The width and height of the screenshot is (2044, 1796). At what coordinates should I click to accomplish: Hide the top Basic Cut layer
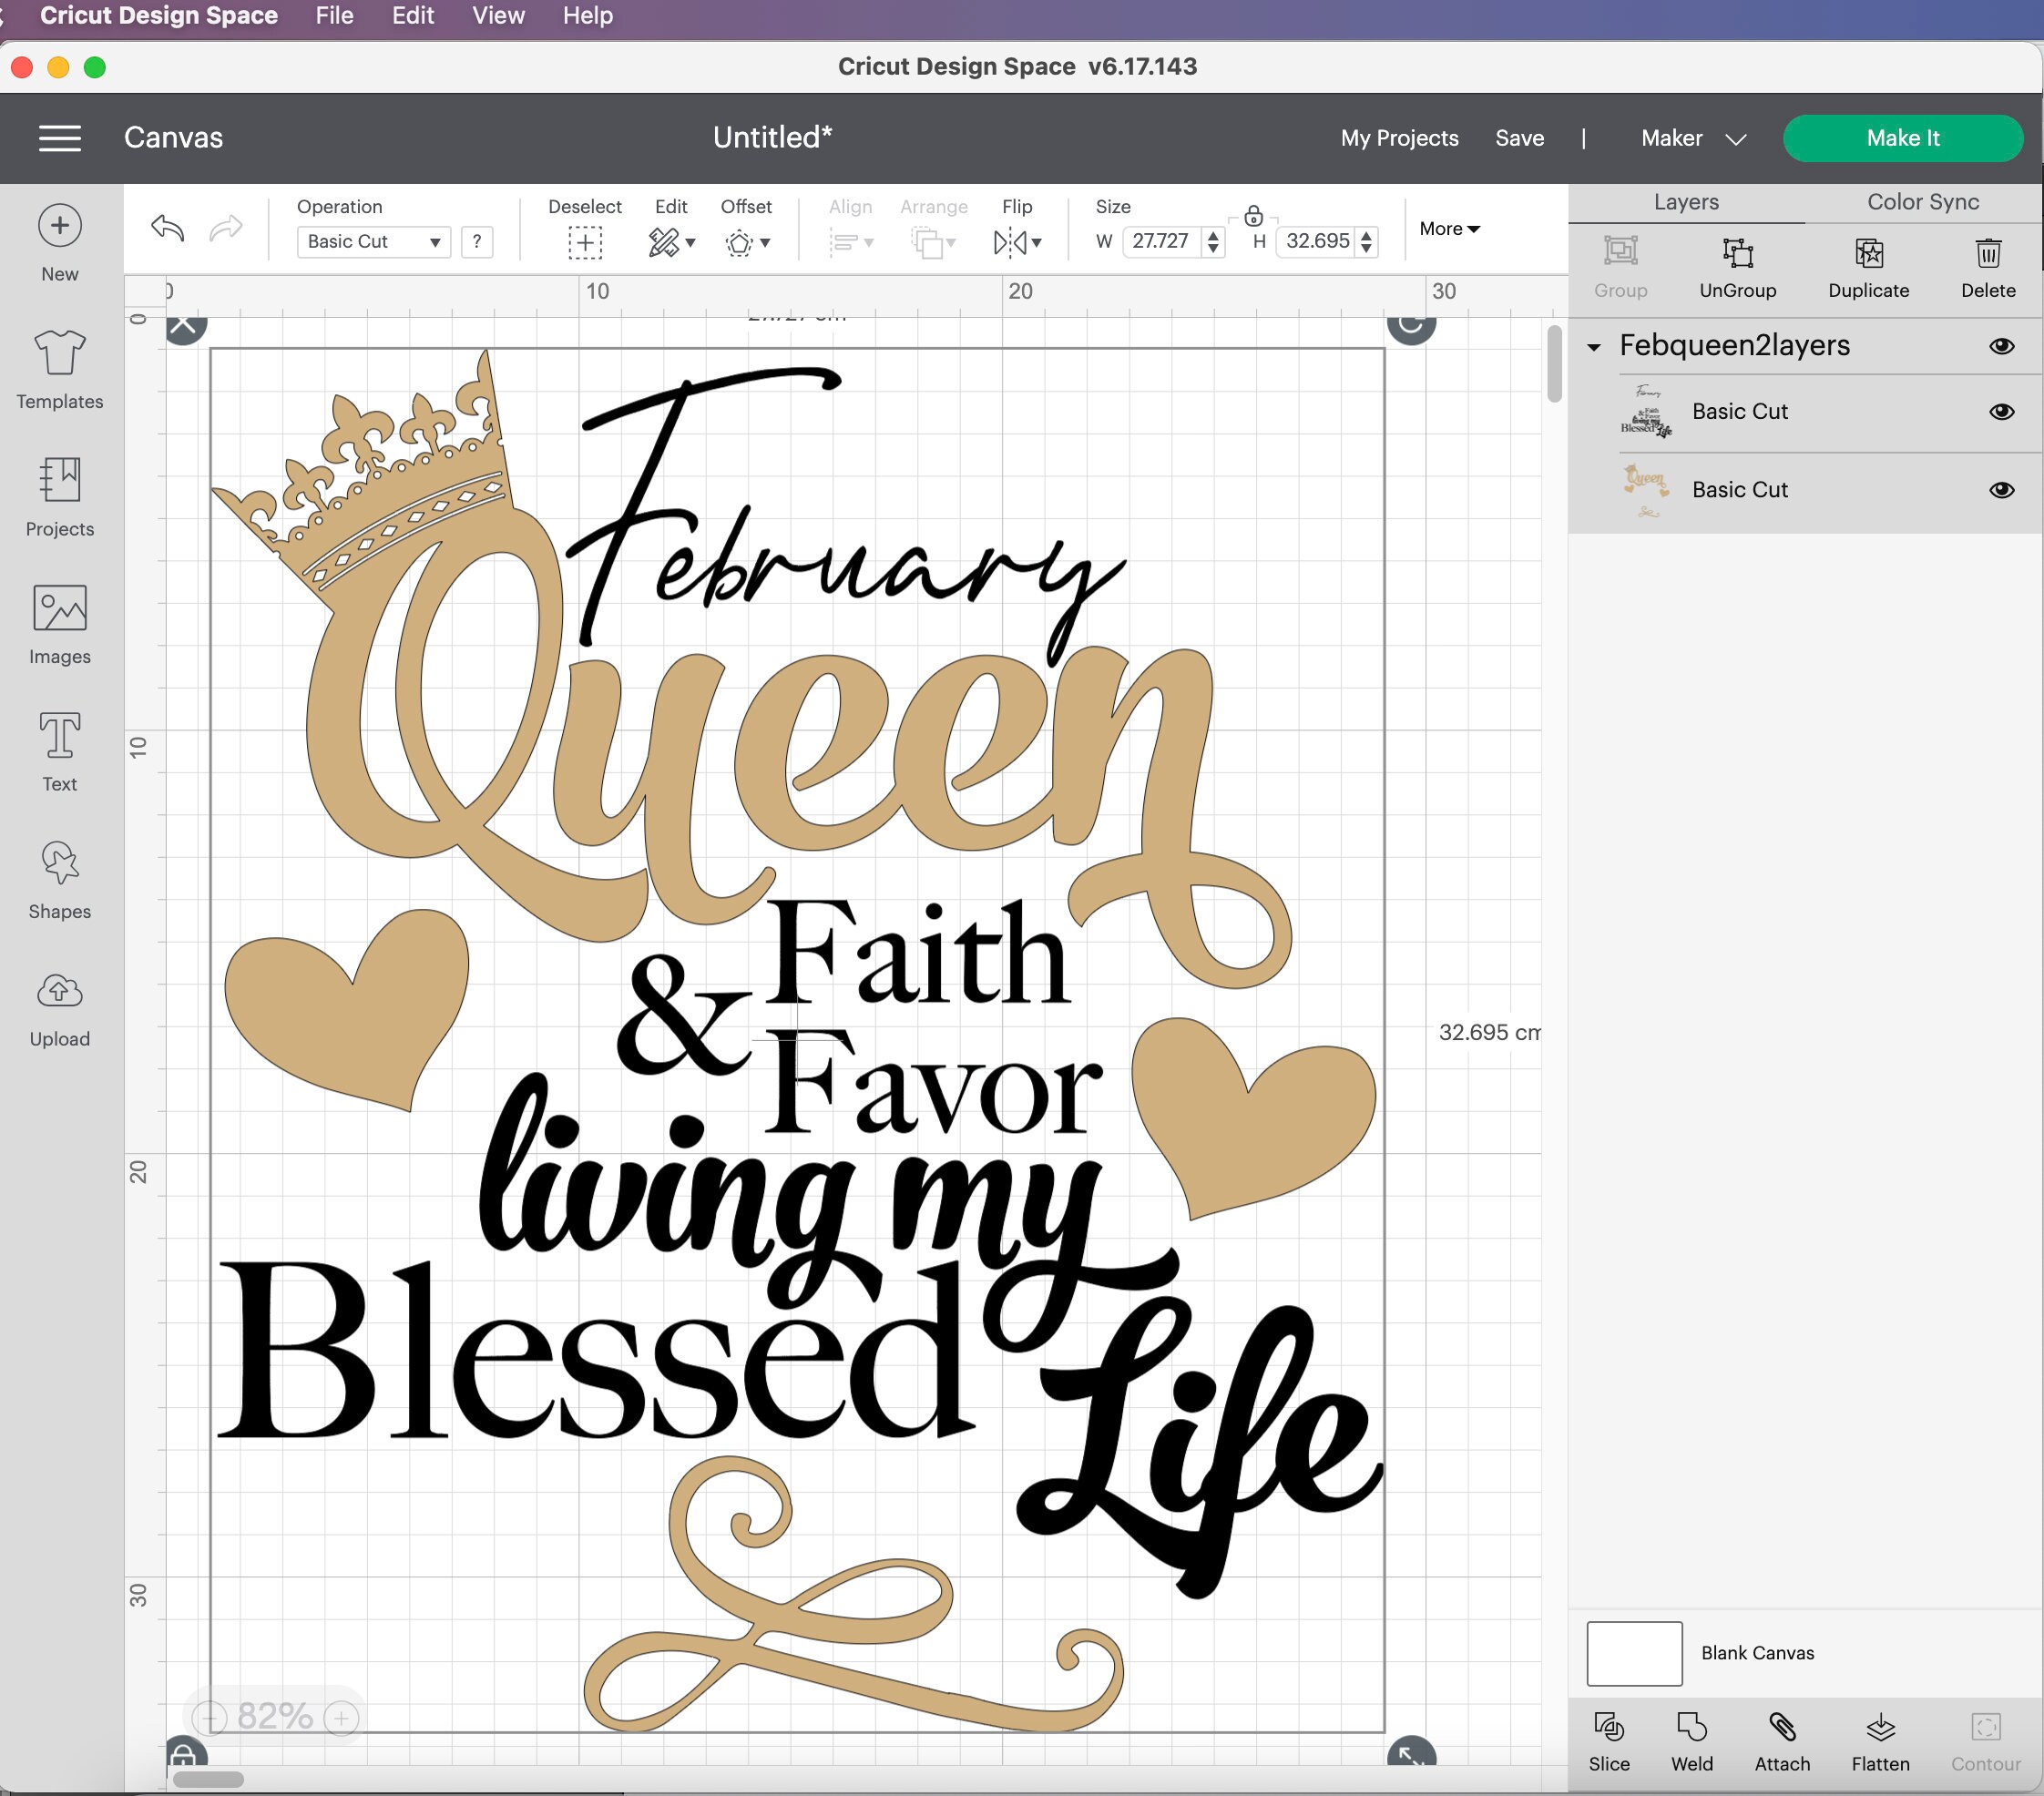click(2002, 411)
